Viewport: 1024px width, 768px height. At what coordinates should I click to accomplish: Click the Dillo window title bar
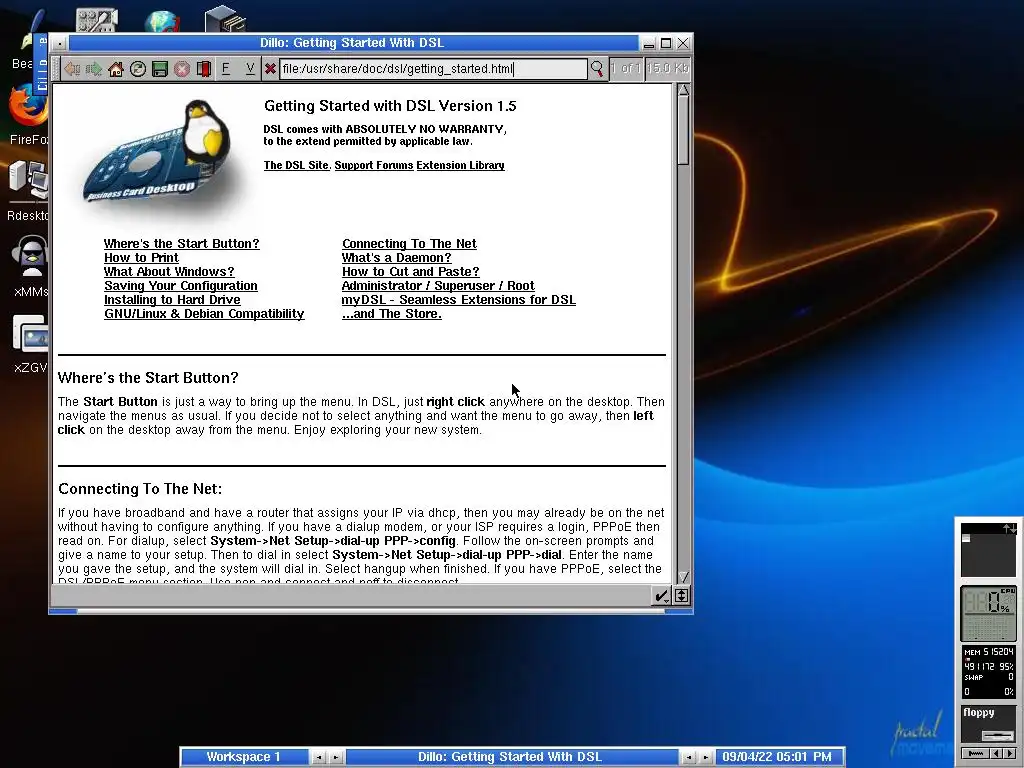pyautogui.click(x=353, y=43)
